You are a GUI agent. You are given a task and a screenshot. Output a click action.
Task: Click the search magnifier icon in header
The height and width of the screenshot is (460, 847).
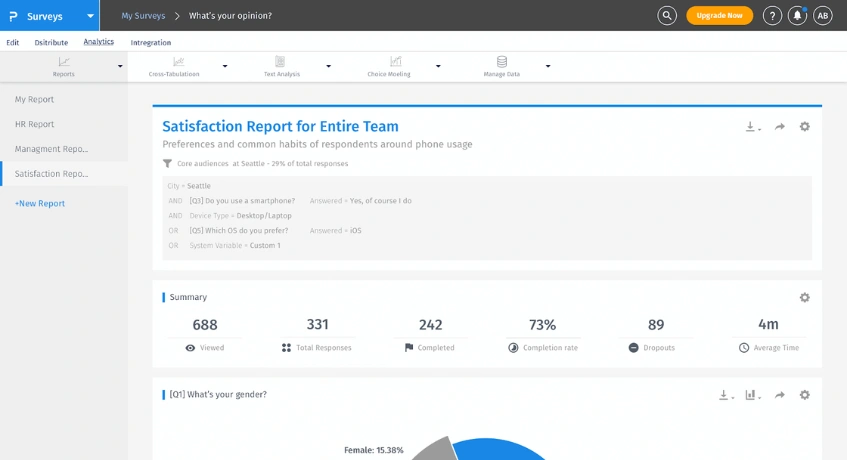click(x=667, y=15)
